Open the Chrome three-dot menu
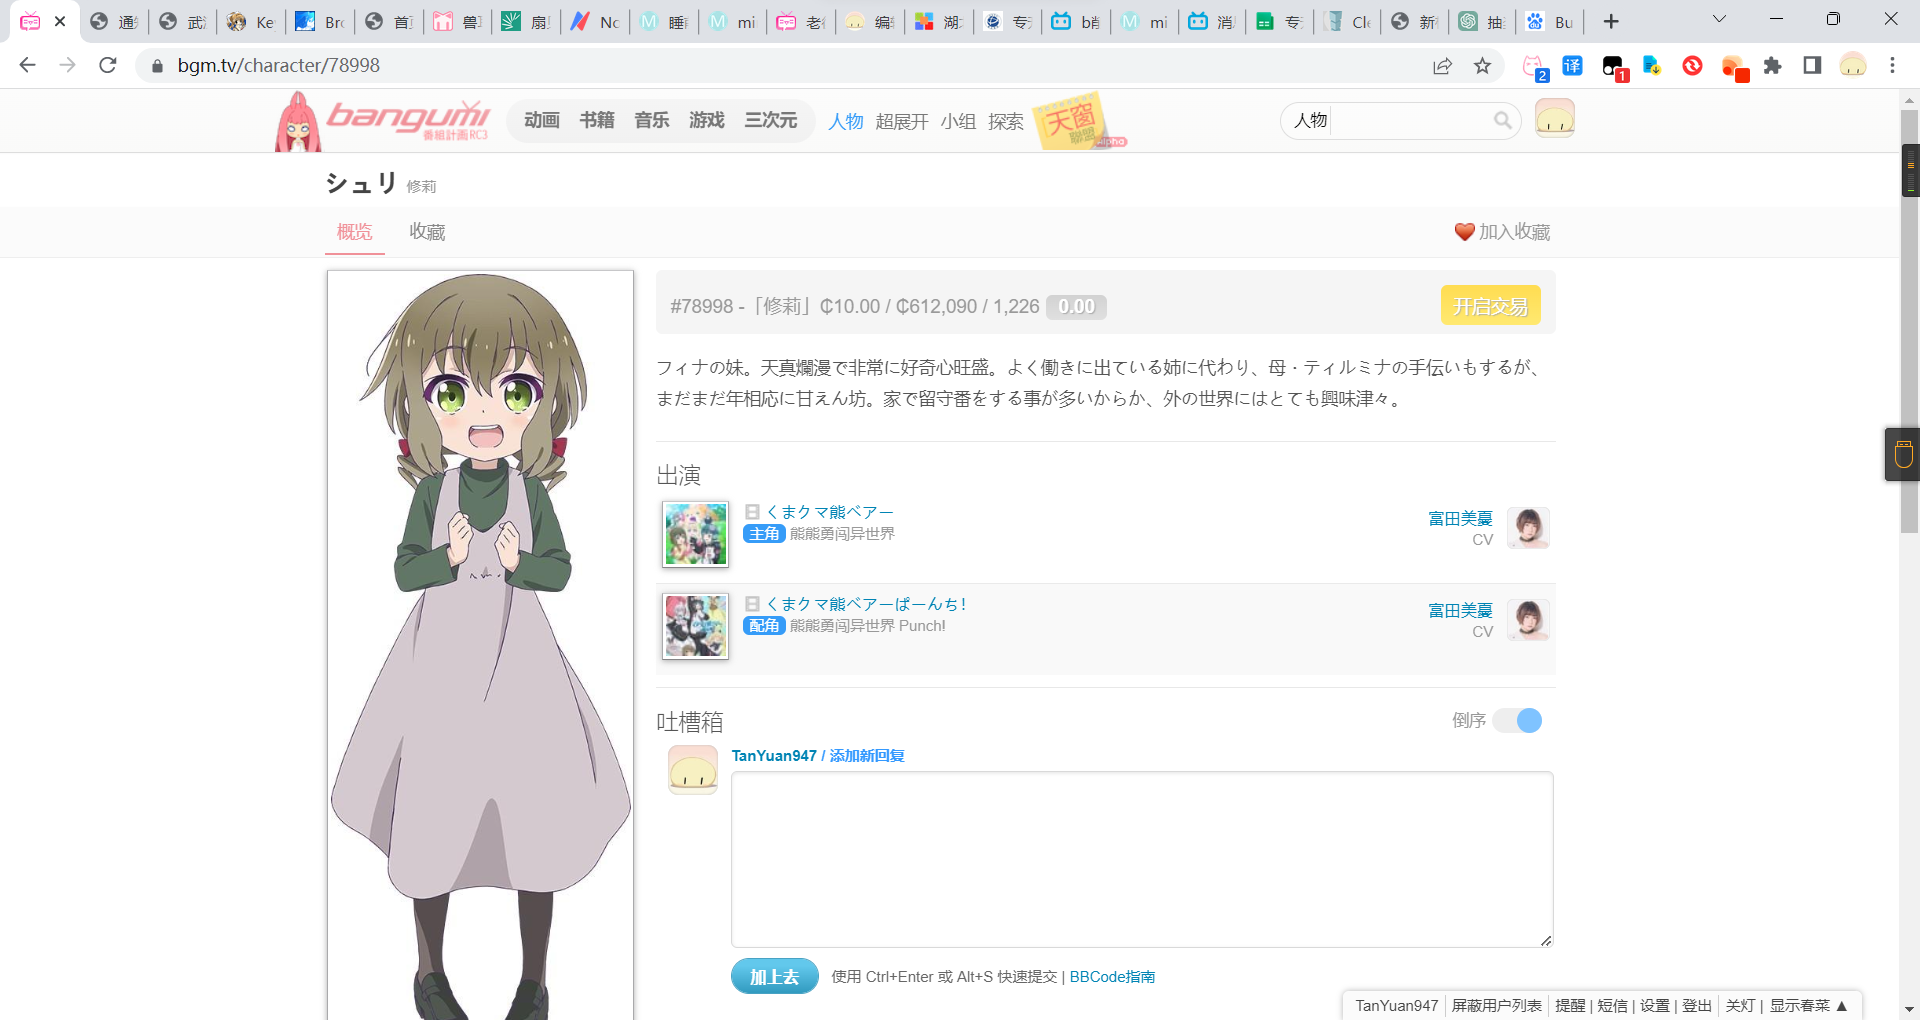The image size is (1920, 1020). click(1892, 66)
